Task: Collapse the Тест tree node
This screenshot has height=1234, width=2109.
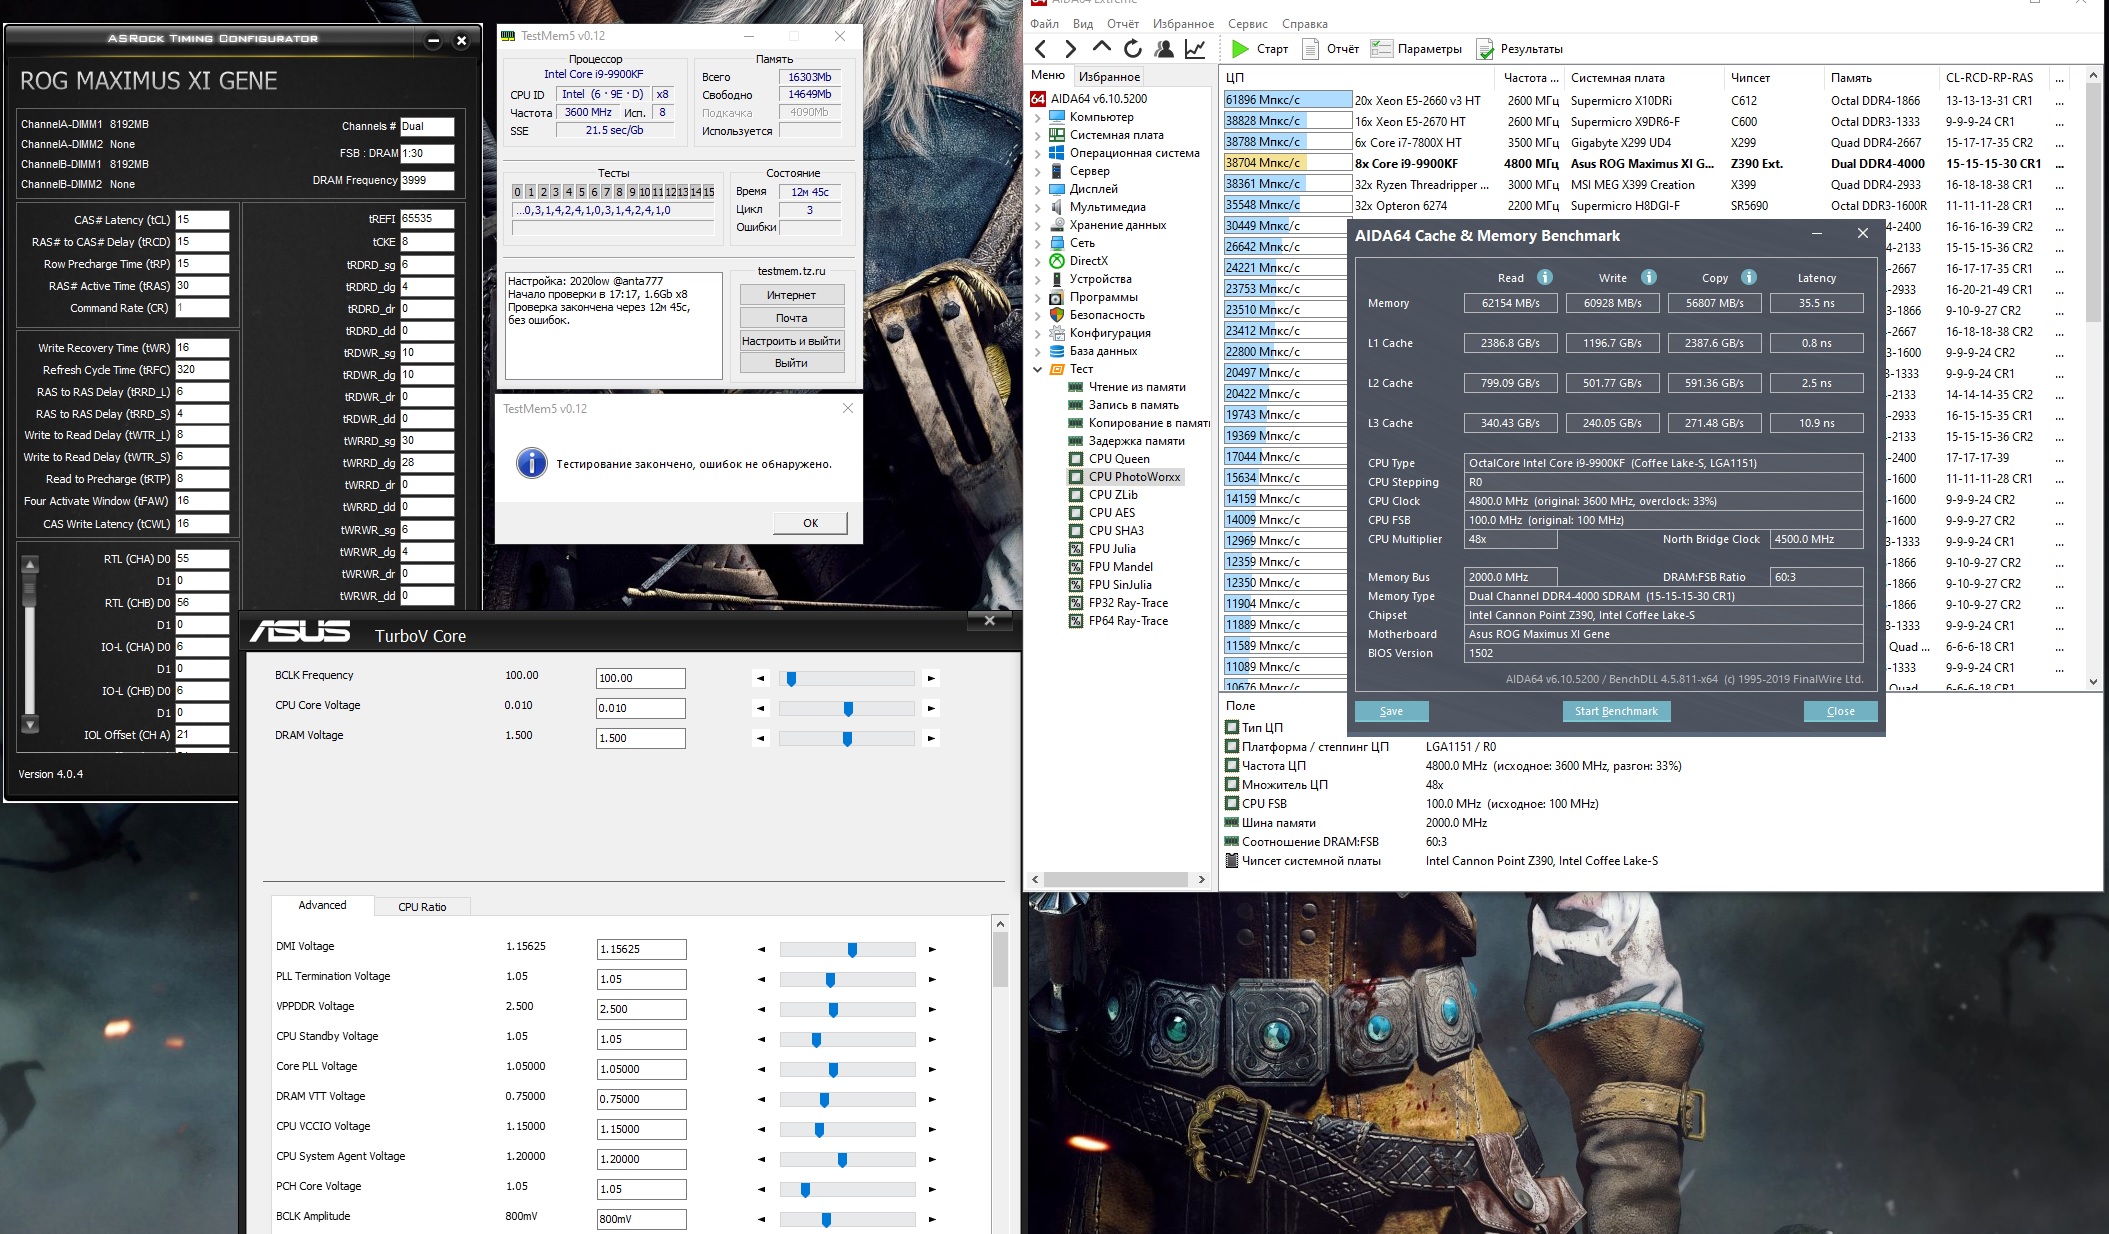Action: (1038, 369)
